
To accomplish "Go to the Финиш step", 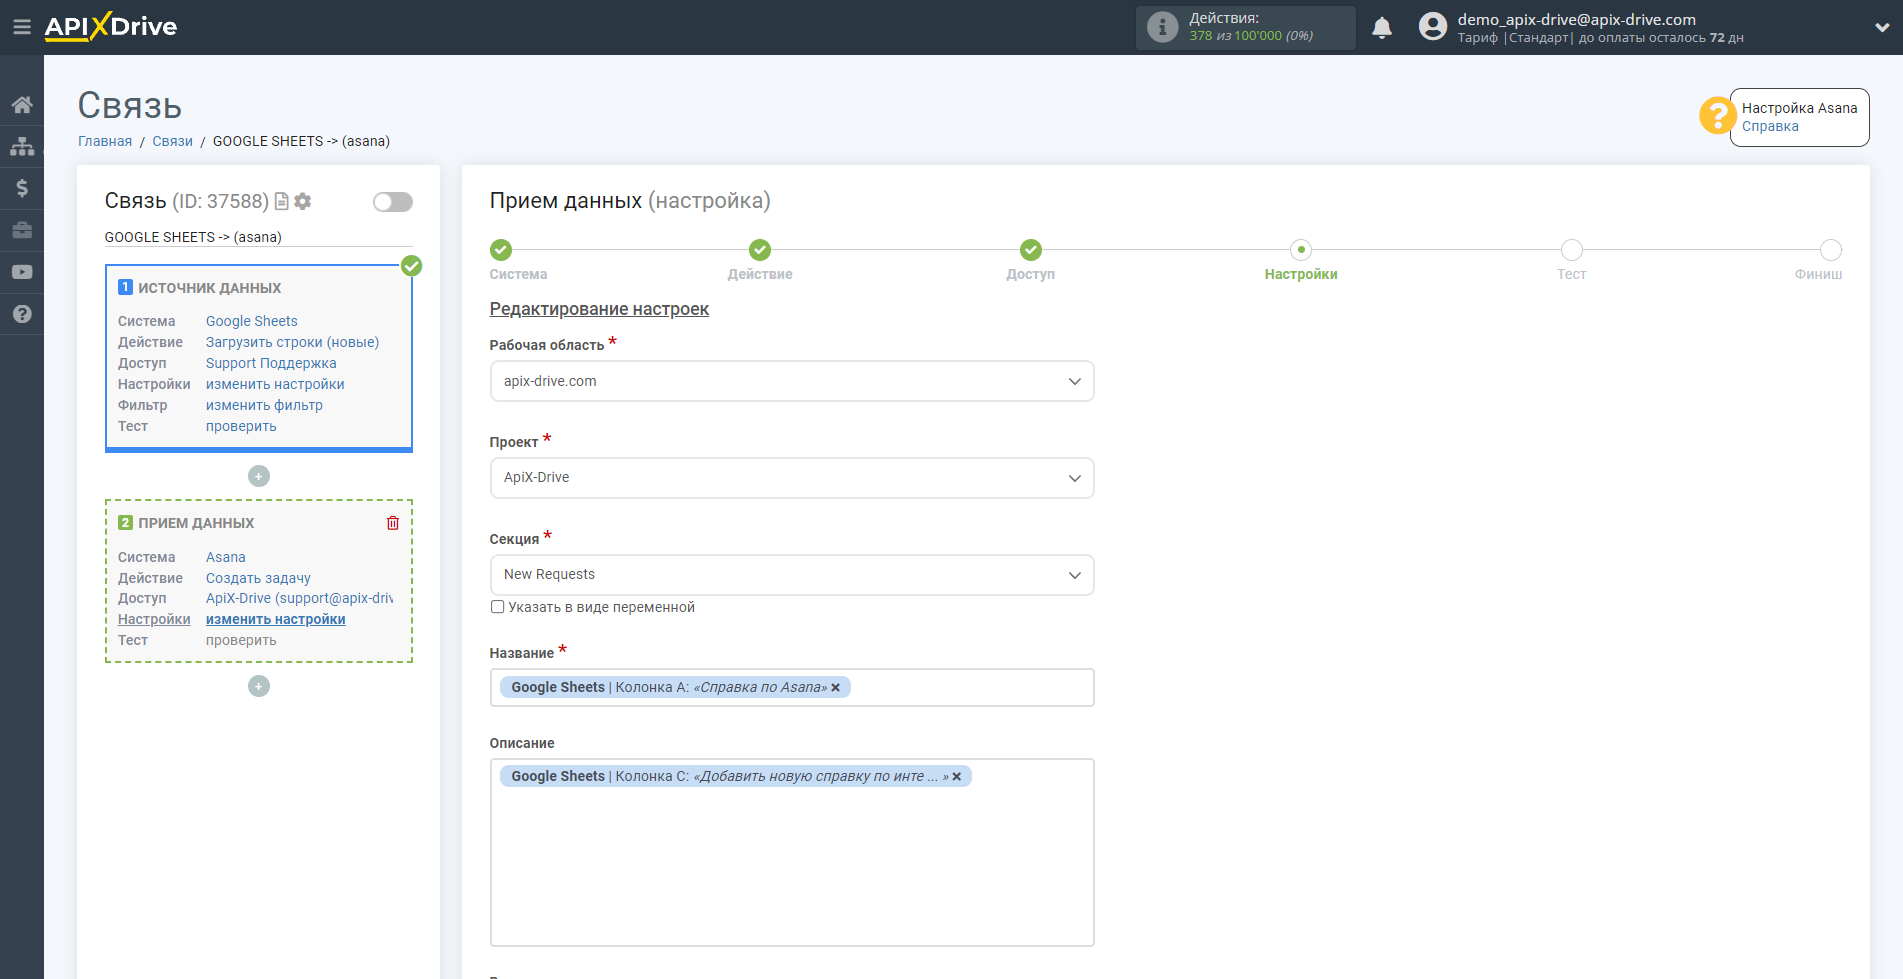I will (1831, 250).
